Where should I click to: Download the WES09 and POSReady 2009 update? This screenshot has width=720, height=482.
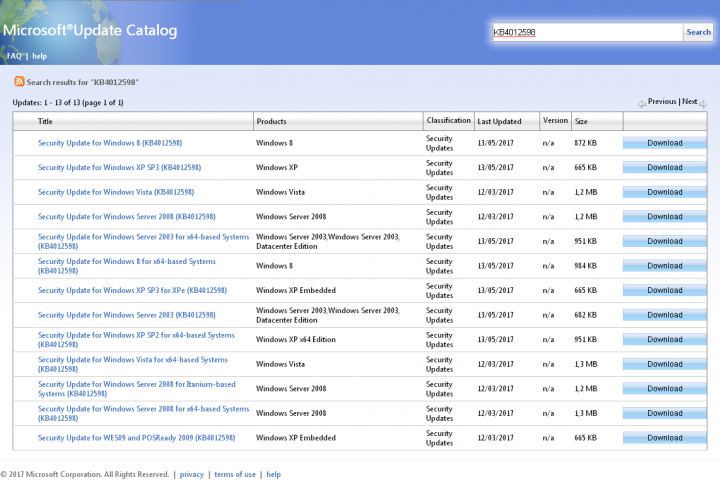664,438
